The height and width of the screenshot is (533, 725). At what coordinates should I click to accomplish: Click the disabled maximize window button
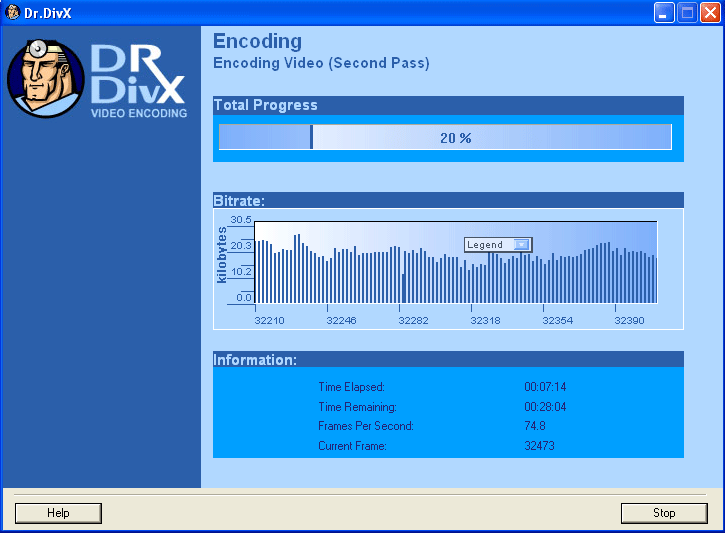[x=687, y=13]
